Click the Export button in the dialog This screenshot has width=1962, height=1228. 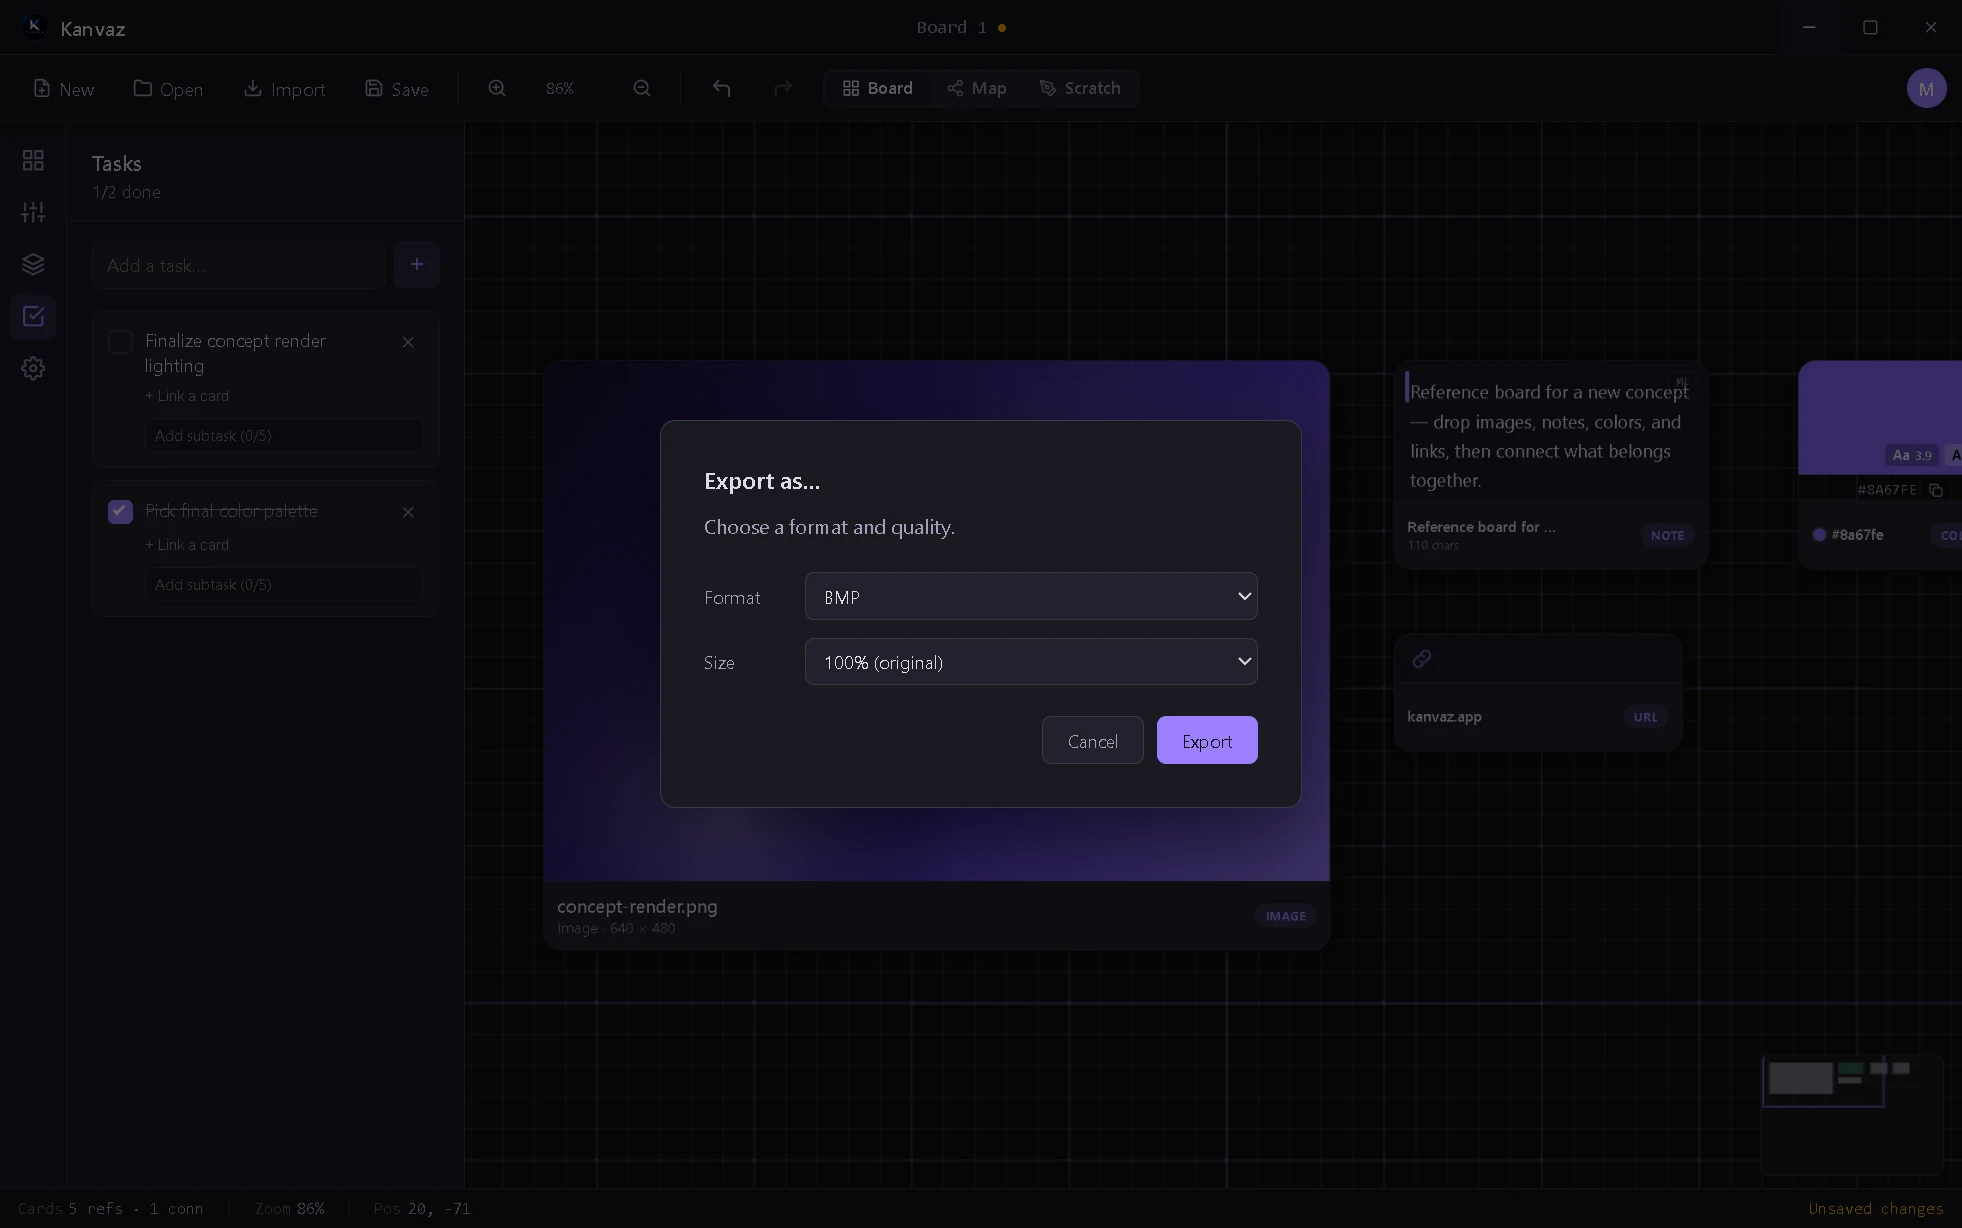(x=1207, y=740)
